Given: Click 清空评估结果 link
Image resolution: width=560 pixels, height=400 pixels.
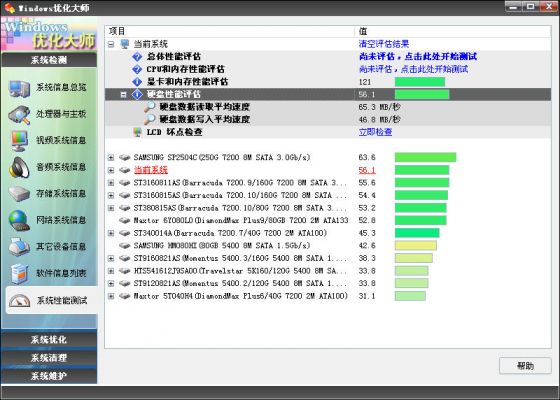Looking at the screenshot, I should coord(384,44).
